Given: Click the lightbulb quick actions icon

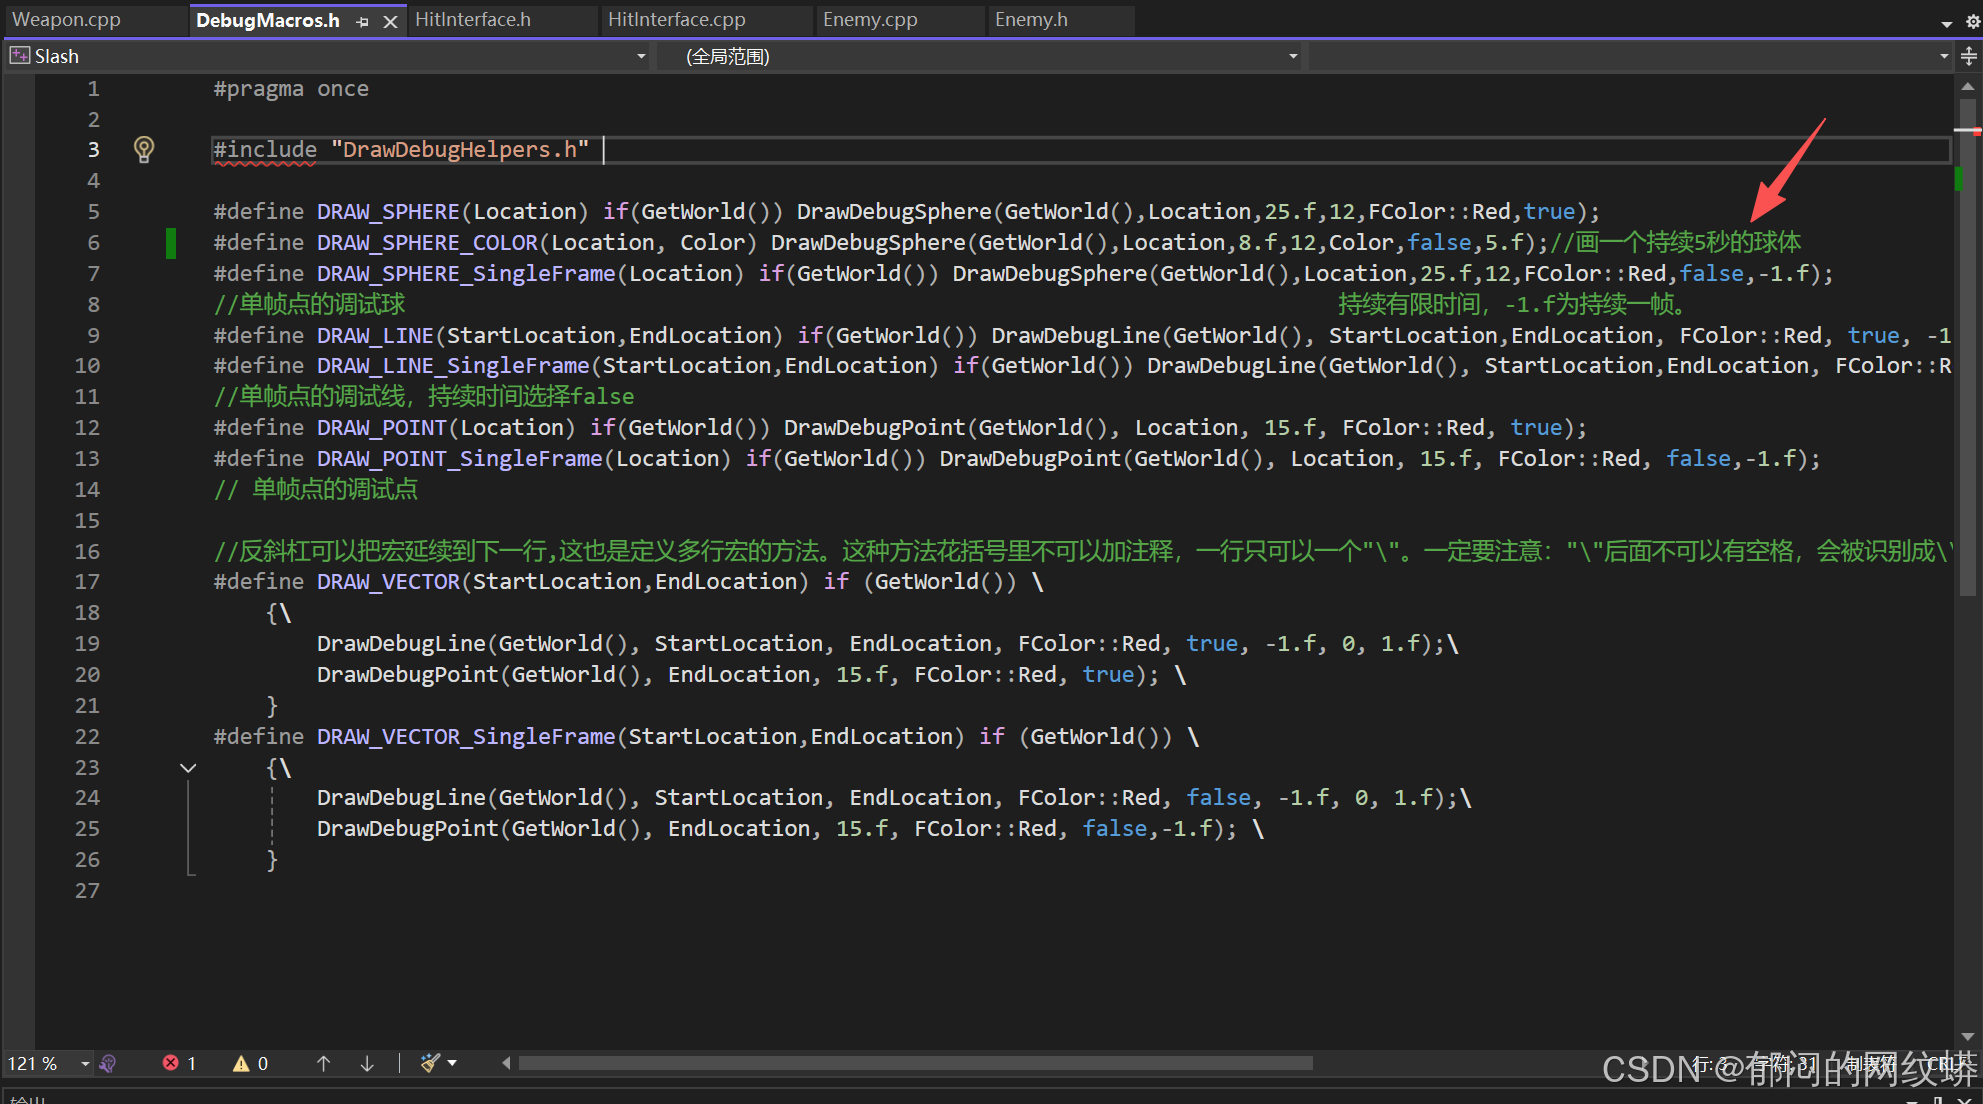Looking at the screenshot, I should click(144, 150).
